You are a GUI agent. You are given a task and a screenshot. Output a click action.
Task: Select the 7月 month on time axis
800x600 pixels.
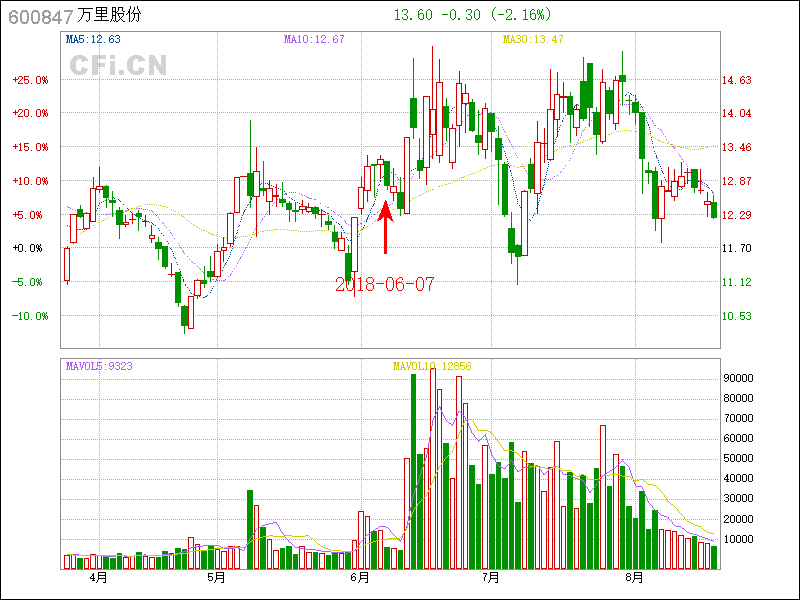pos(490,578)
